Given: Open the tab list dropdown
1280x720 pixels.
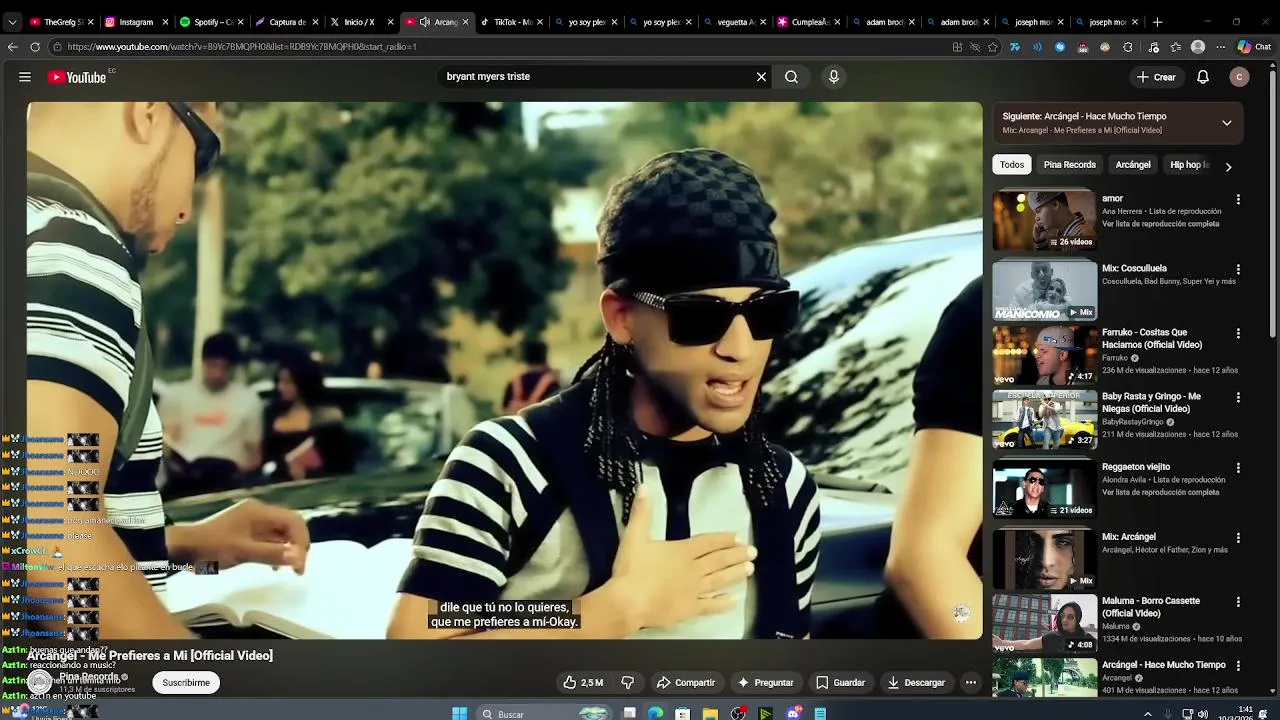Looking at the screenshot, I should click(x=13, y=22).
